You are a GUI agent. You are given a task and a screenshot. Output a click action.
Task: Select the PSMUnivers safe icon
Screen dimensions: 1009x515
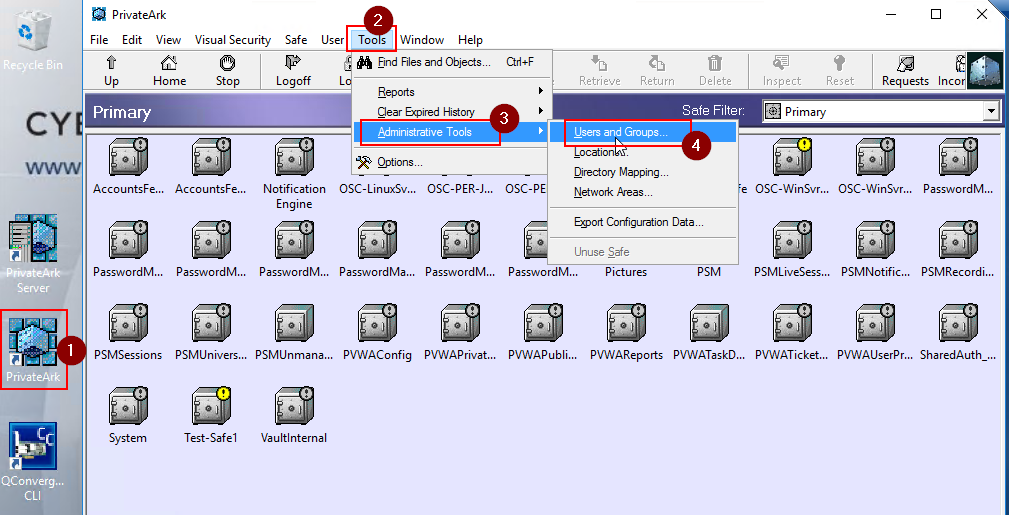click(x=211, y=324)
